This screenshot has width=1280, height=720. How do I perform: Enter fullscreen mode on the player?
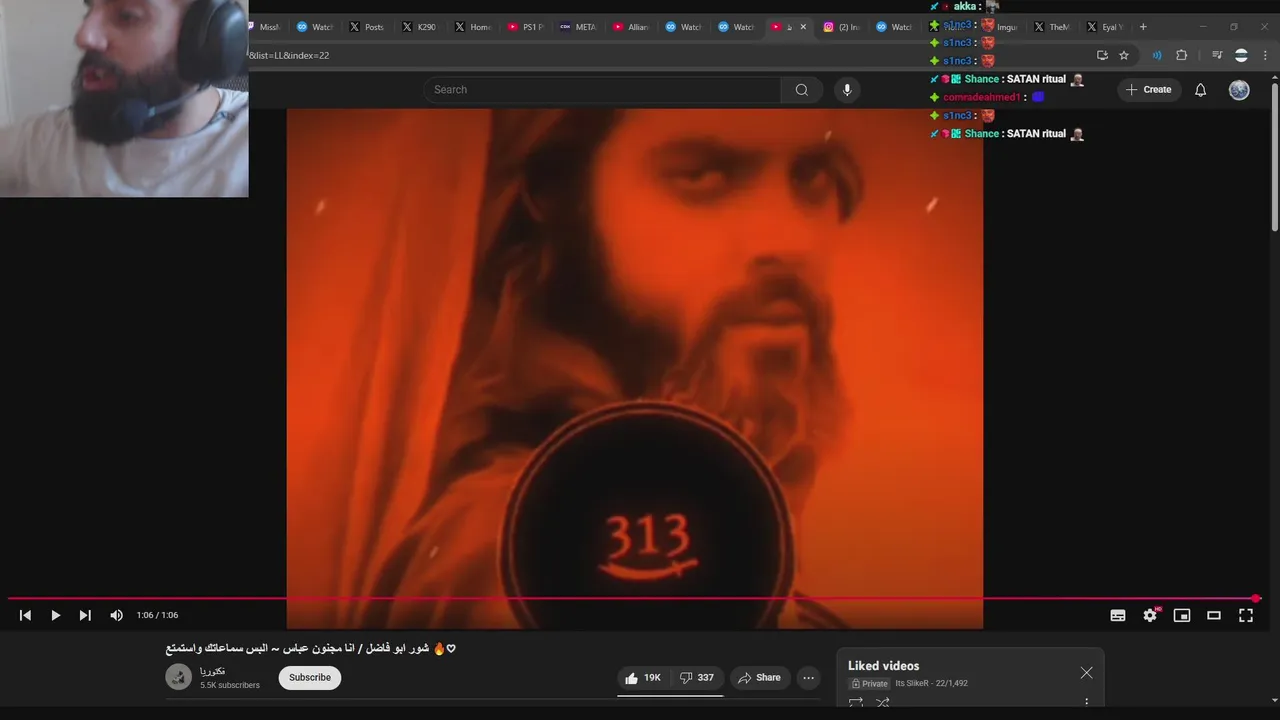tap(1246, 616)
